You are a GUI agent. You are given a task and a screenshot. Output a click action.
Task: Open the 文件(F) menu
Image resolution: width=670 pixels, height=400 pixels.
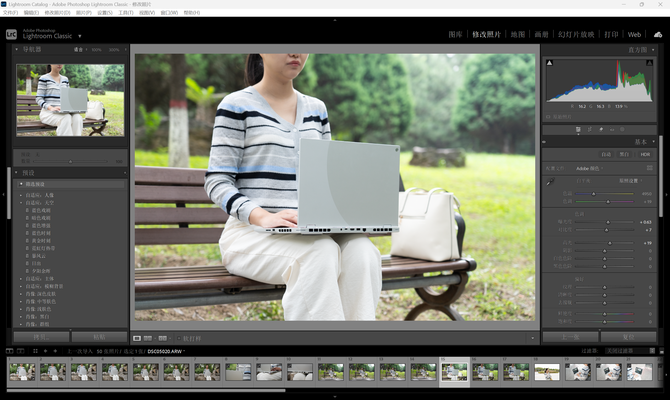point(11,13)
